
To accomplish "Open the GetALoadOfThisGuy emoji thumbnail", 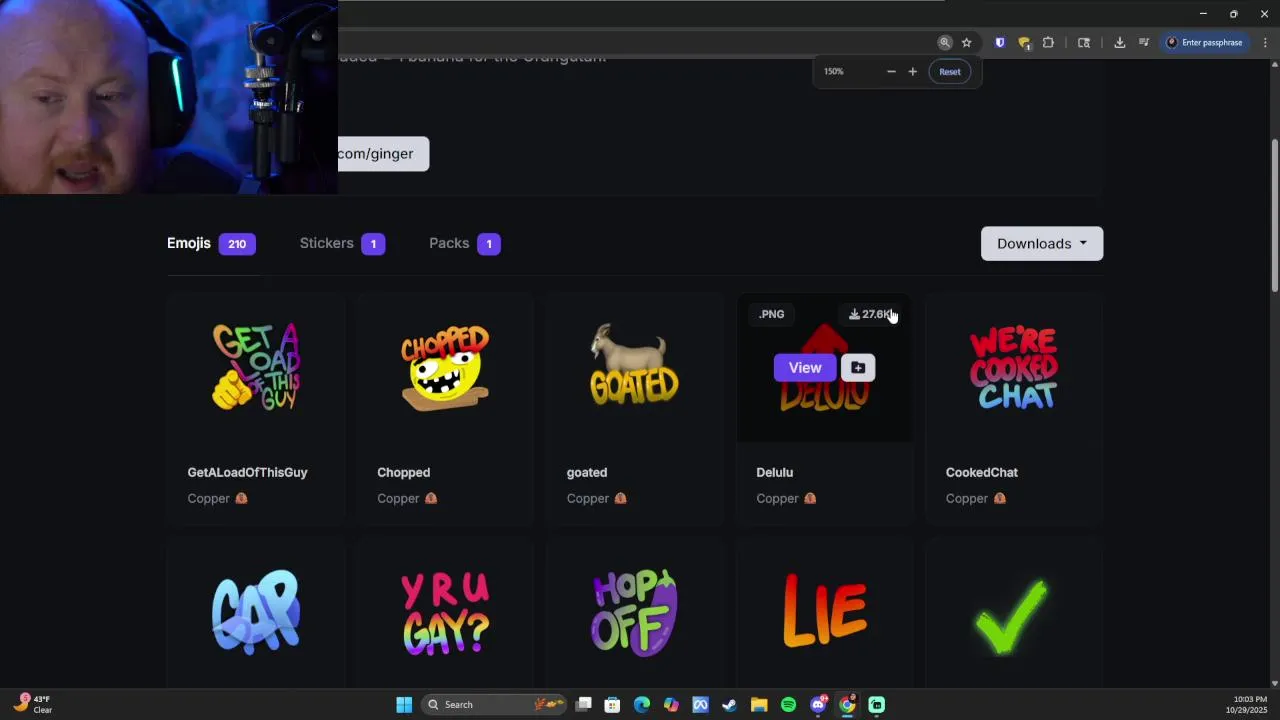I will coord(256,367).
